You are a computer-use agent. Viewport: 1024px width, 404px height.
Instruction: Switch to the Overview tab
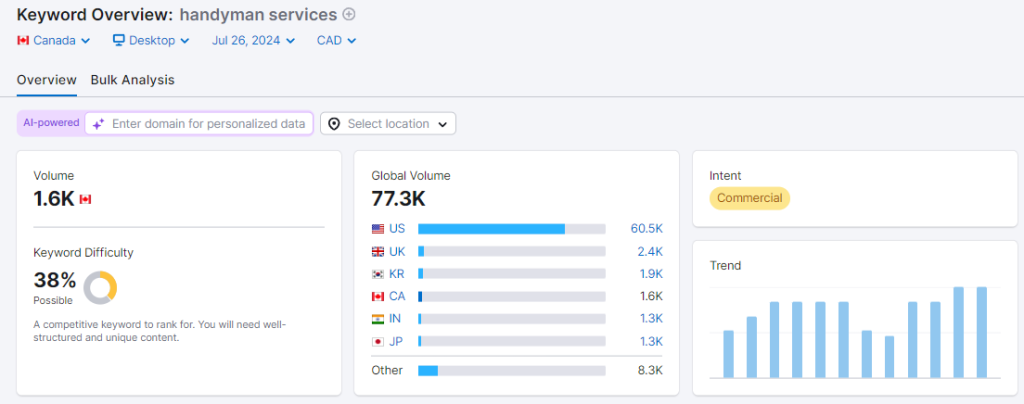pyautogui.click(x=47, y=80)
